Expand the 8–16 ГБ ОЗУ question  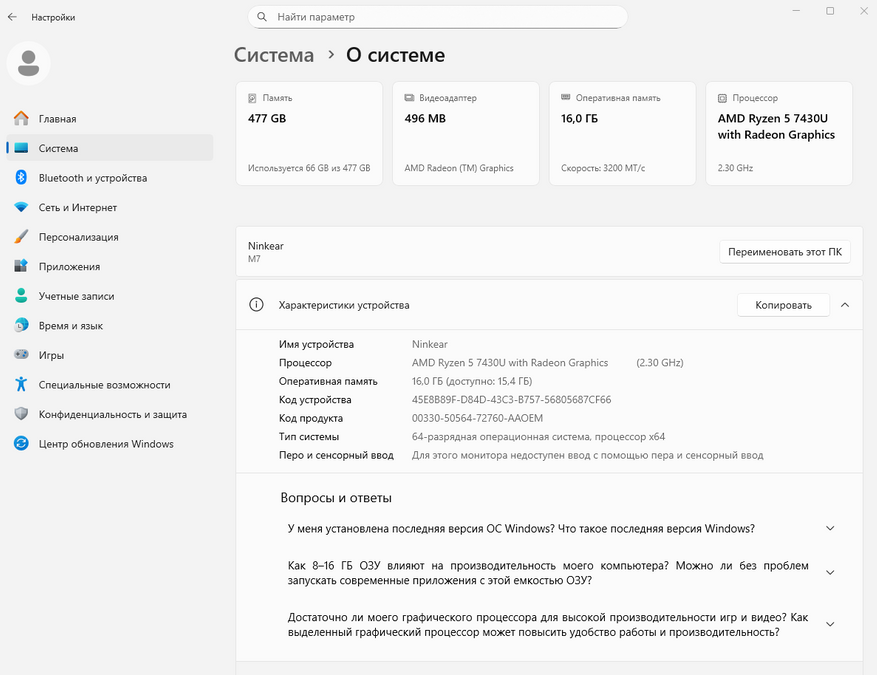point(830,573)
